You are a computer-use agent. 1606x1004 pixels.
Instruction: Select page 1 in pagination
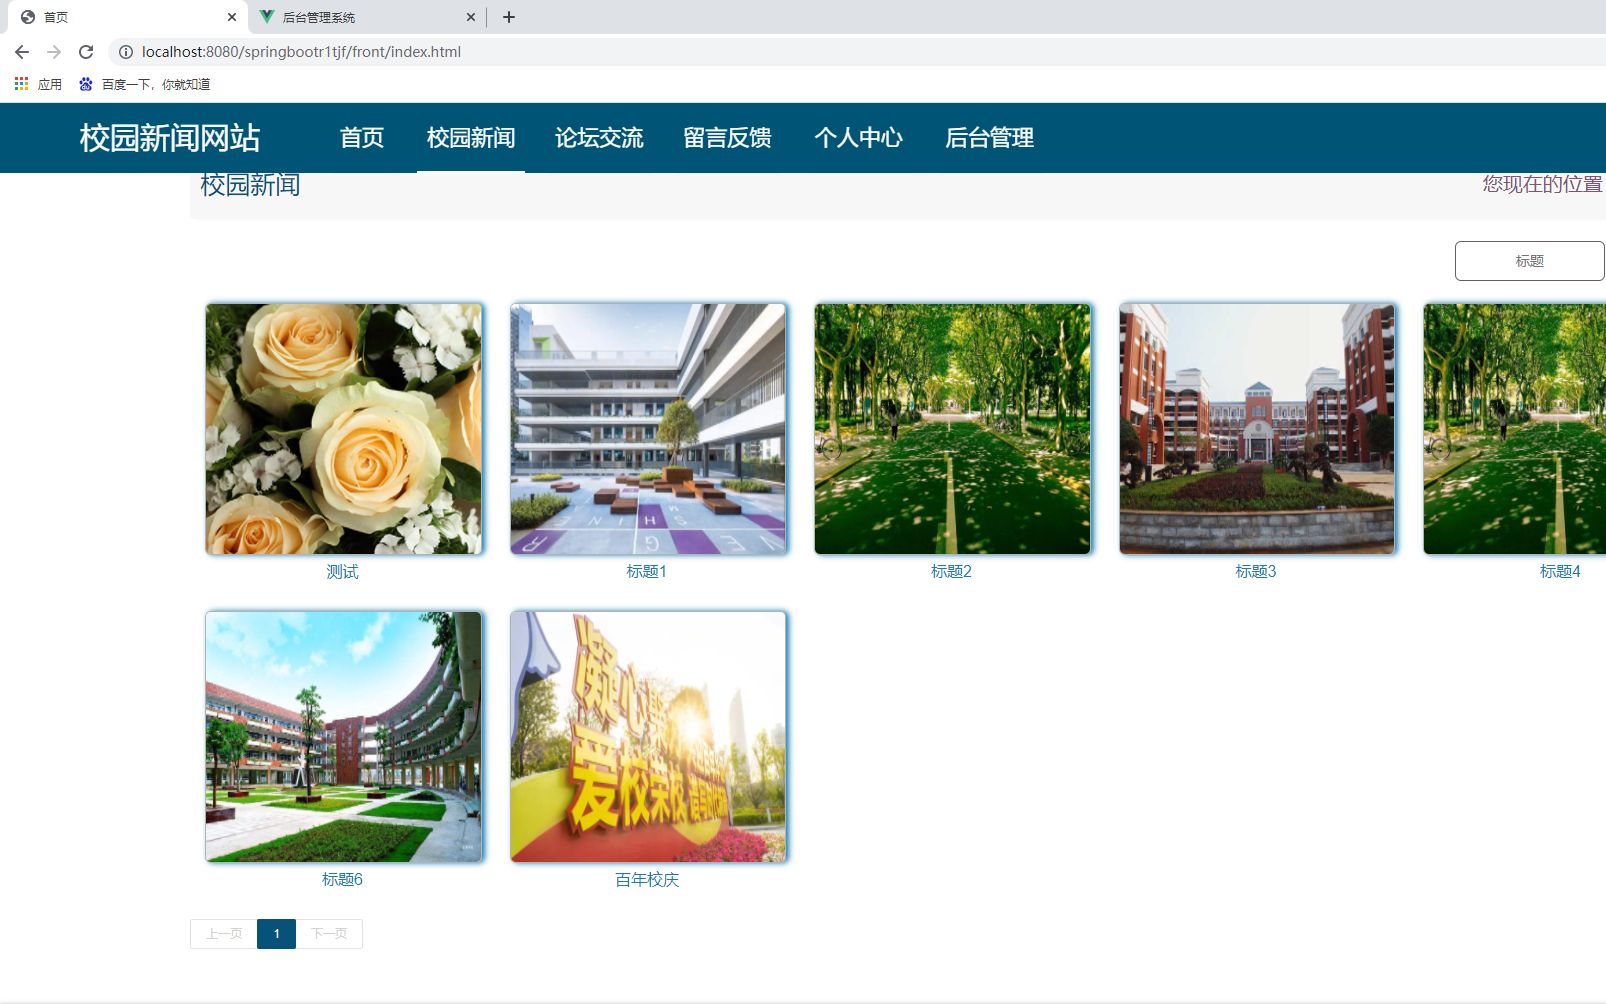click(277, 934)
